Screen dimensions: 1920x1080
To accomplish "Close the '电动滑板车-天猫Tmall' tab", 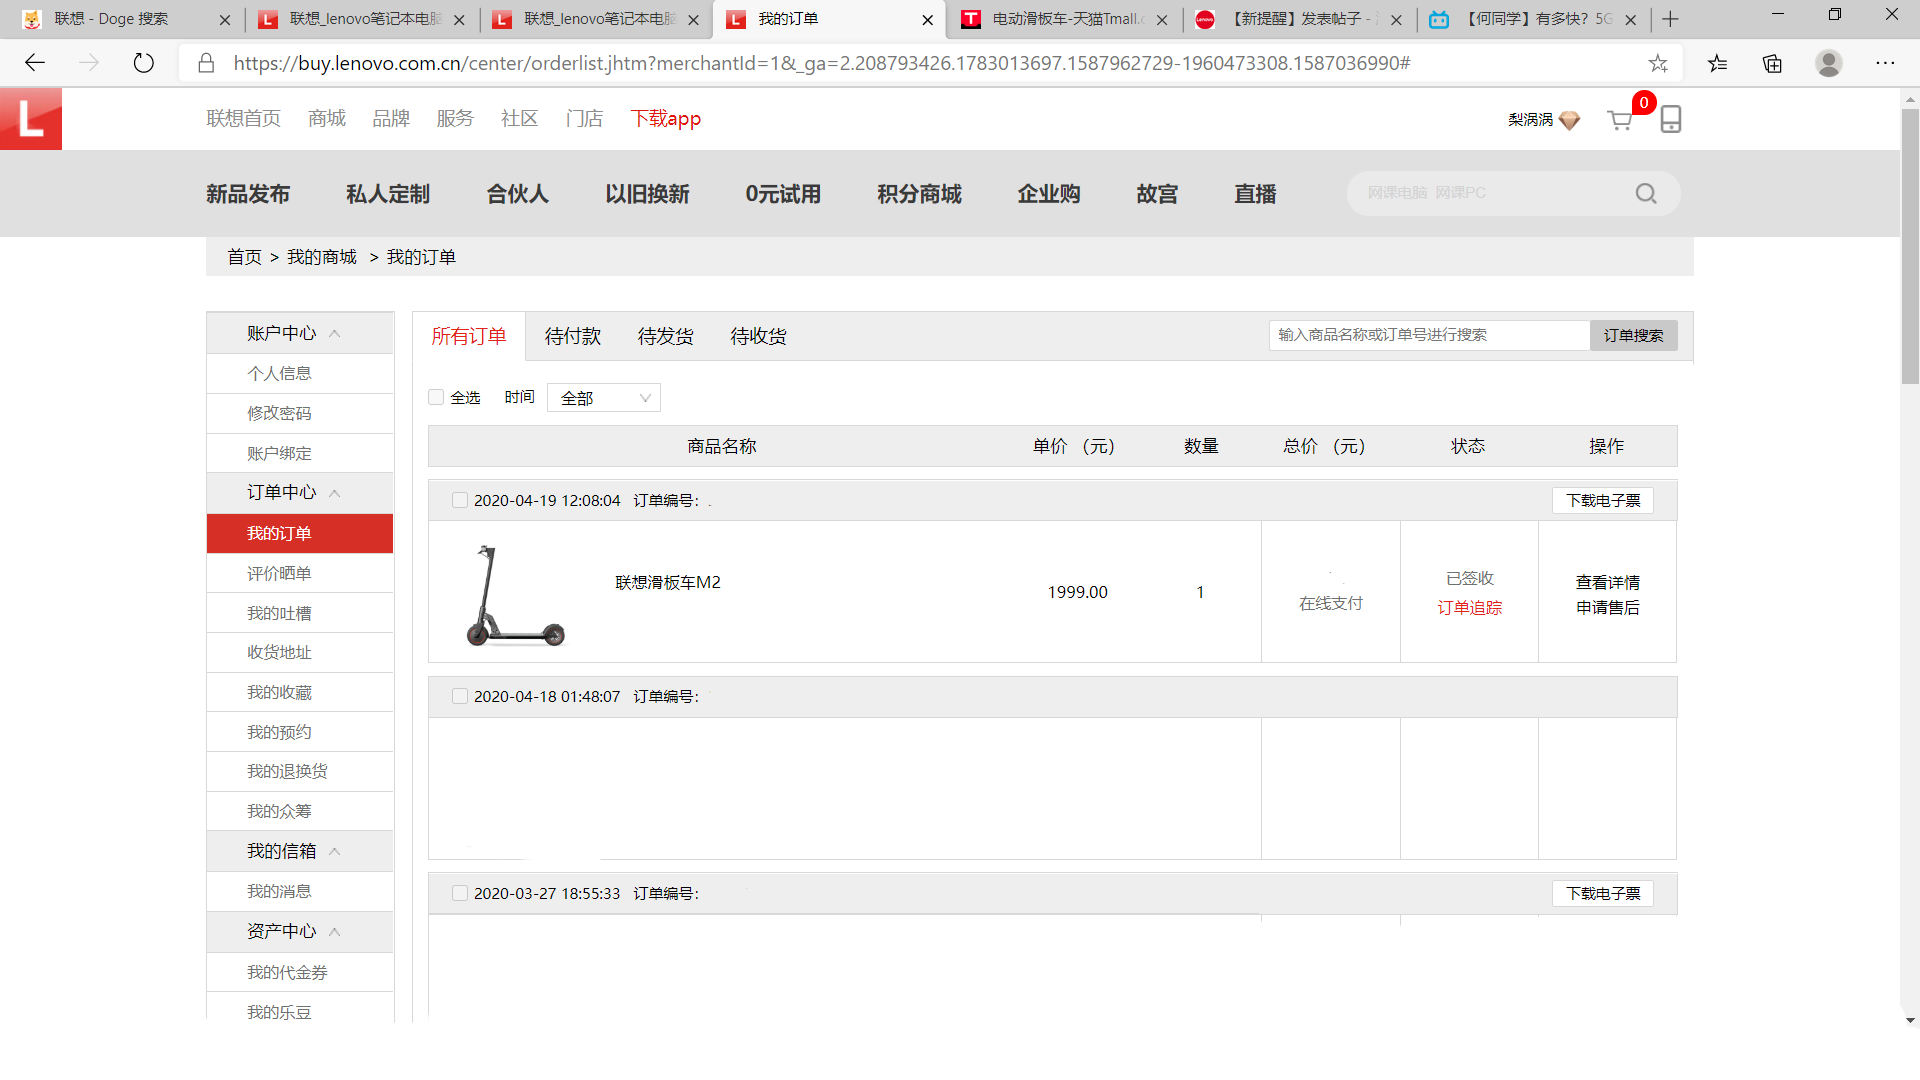I will pyautogui.click(x=1161, y=19).
